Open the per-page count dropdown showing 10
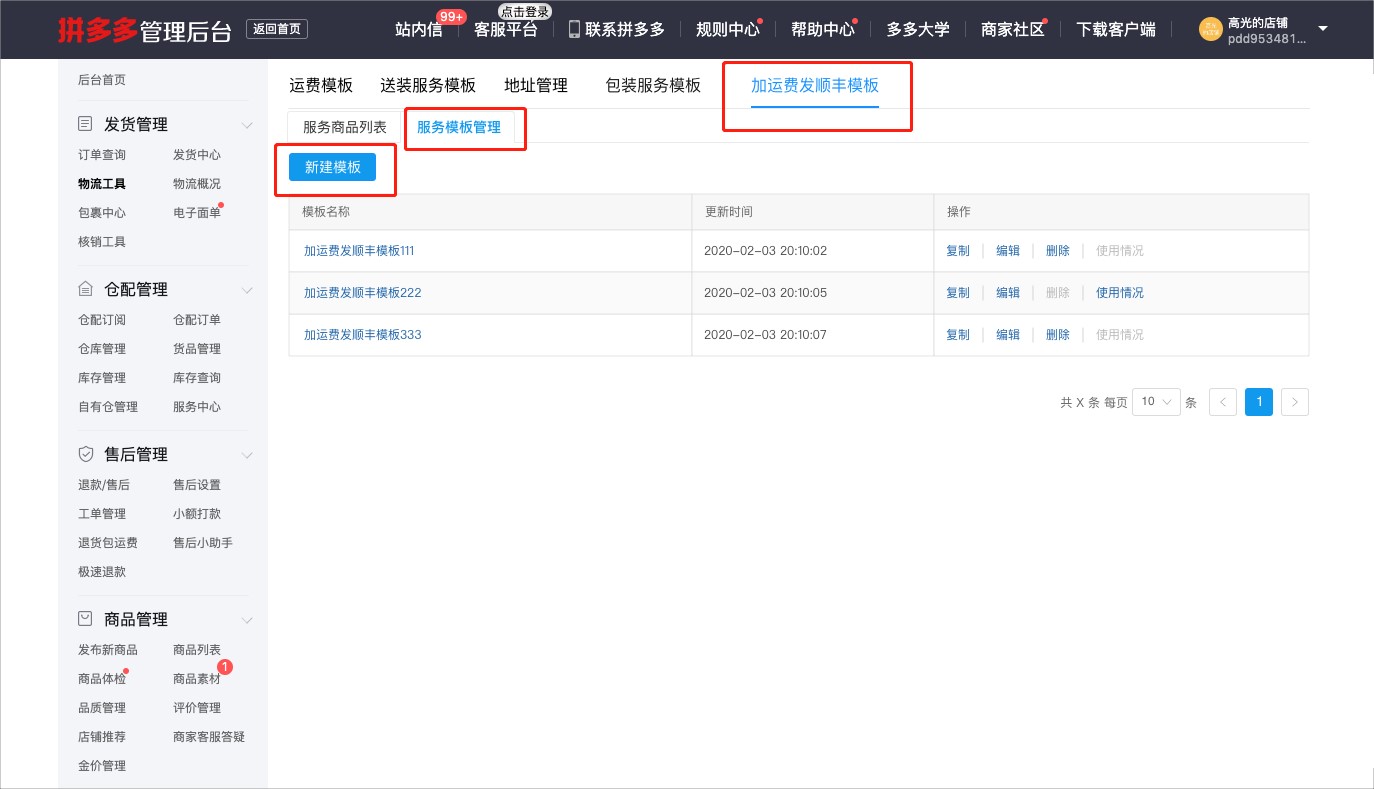The width and height of the screenshot is (1374, 789). click(1156, 402)
